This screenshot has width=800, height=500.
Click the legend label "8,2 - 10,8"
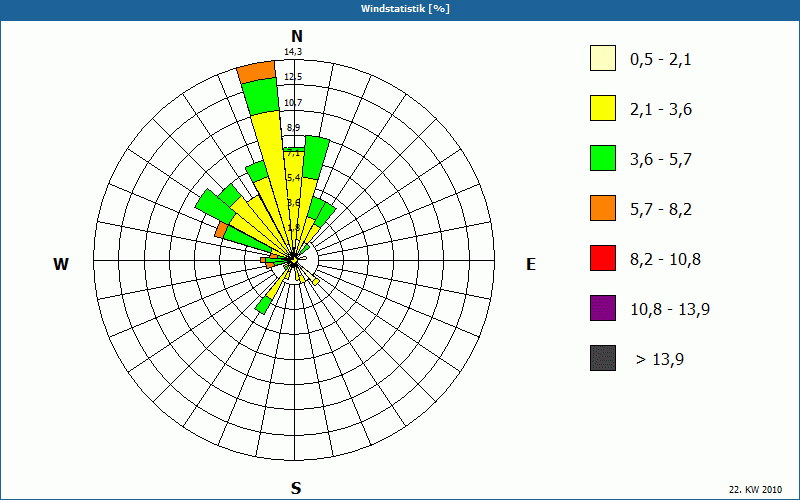tap(665, 260)
